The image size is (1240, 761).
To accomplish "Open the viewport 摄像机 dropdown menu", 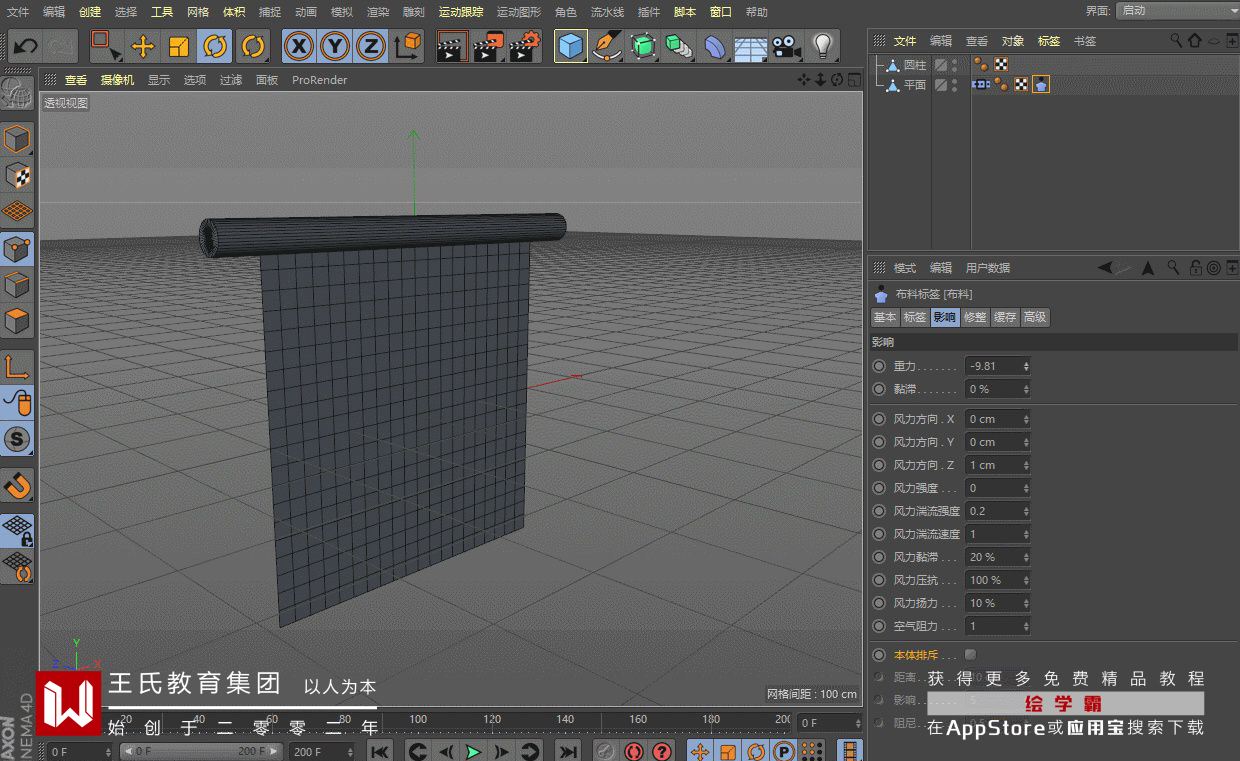I will [x=117, y=80].
